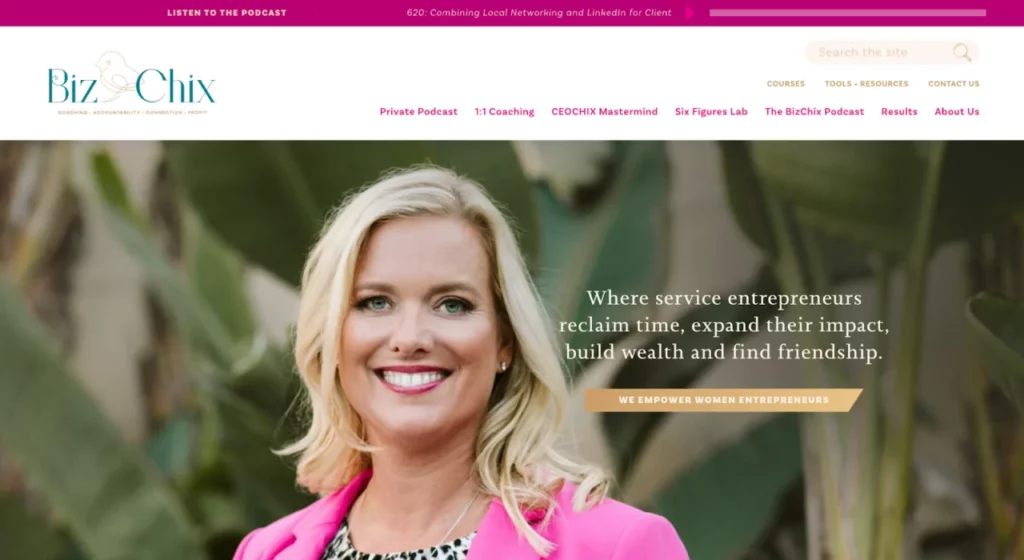Play the podcast episode in top bar
The height and width of the screenshot is (560, 1024).
click(689, 12)
